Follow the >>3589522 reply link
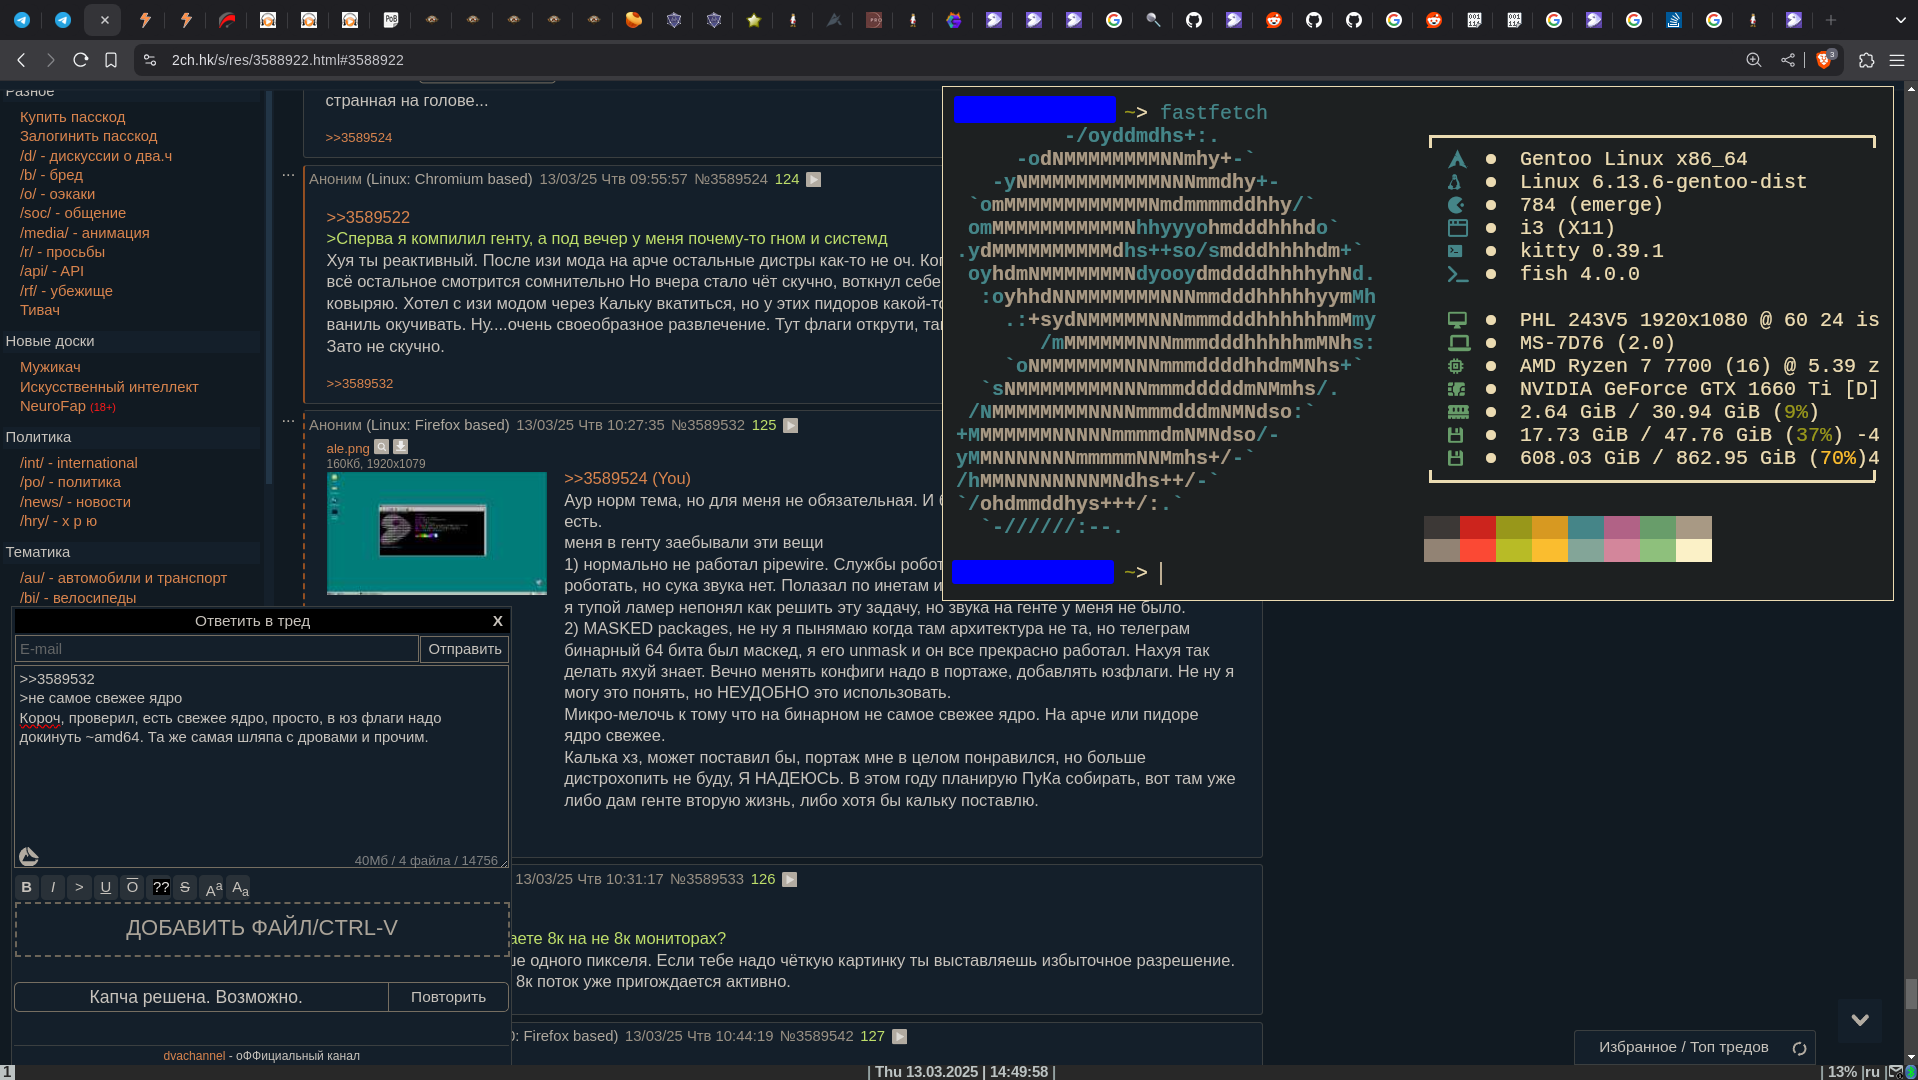The image size is (1918, 1080). [x=368, y=217]
